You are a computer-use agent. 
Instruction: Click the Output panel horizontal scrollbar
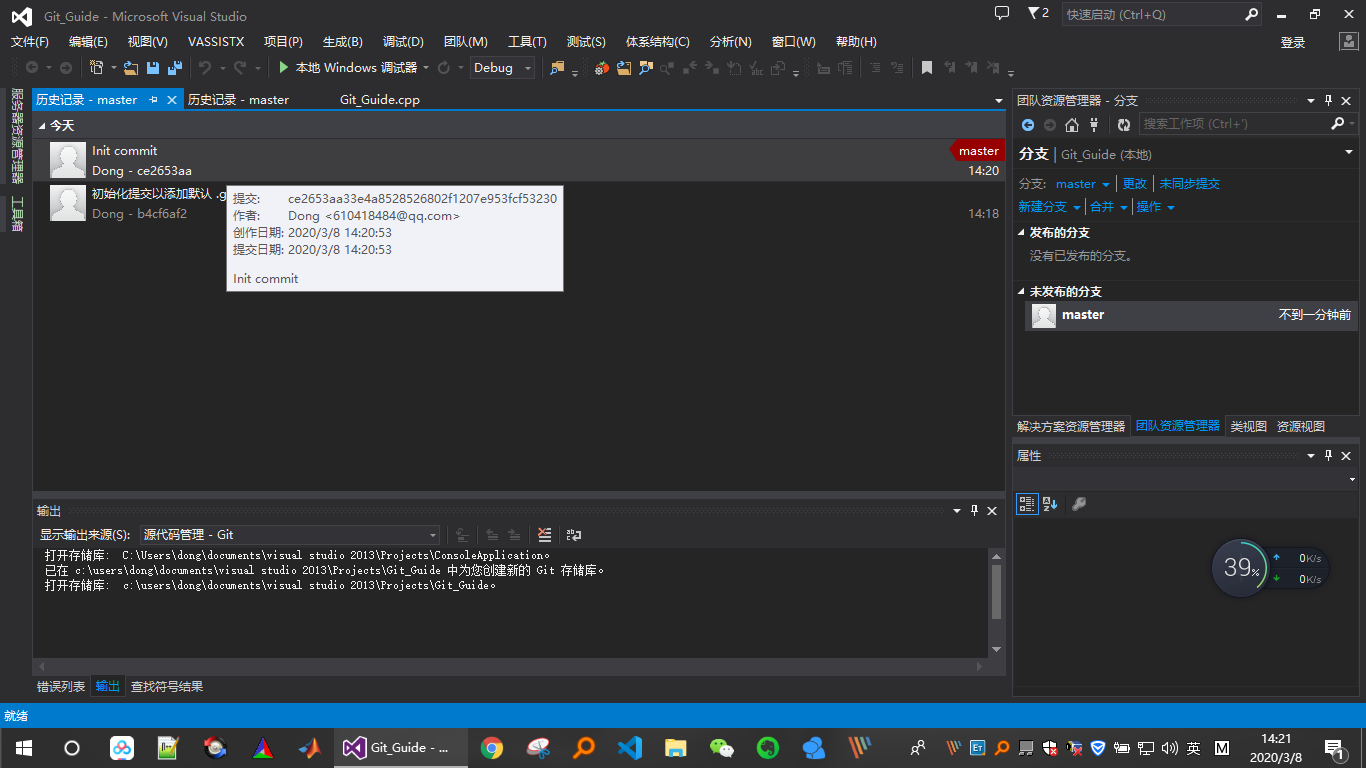[511, 665]
